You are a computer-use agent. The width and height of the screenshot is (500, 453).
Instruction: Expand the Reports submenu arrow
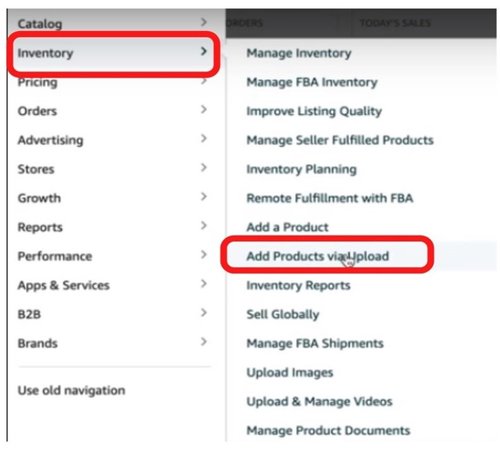[204, 226]
